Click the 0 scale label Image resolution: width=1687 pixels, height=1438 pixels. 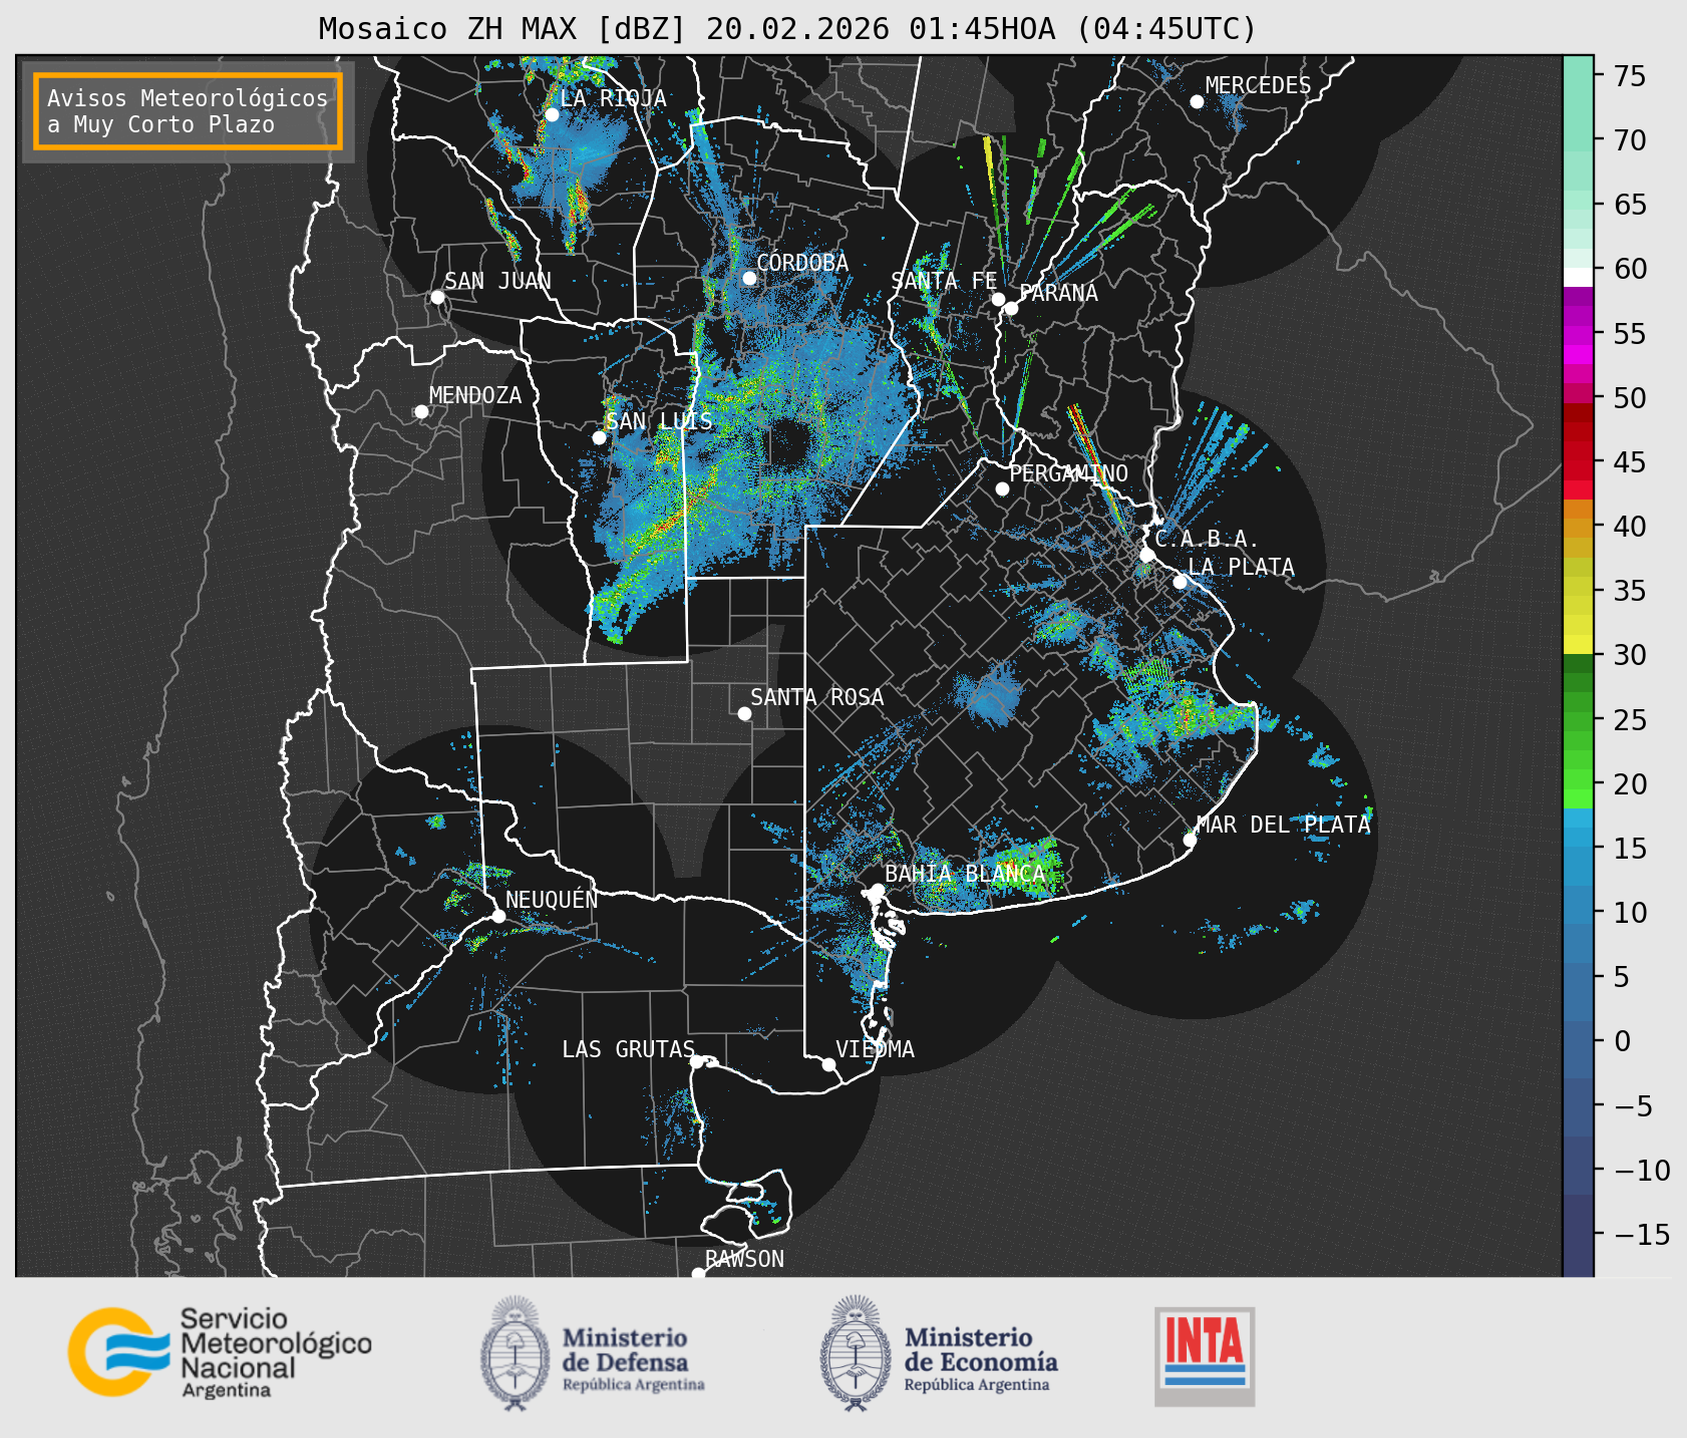pos(1621,1041)
